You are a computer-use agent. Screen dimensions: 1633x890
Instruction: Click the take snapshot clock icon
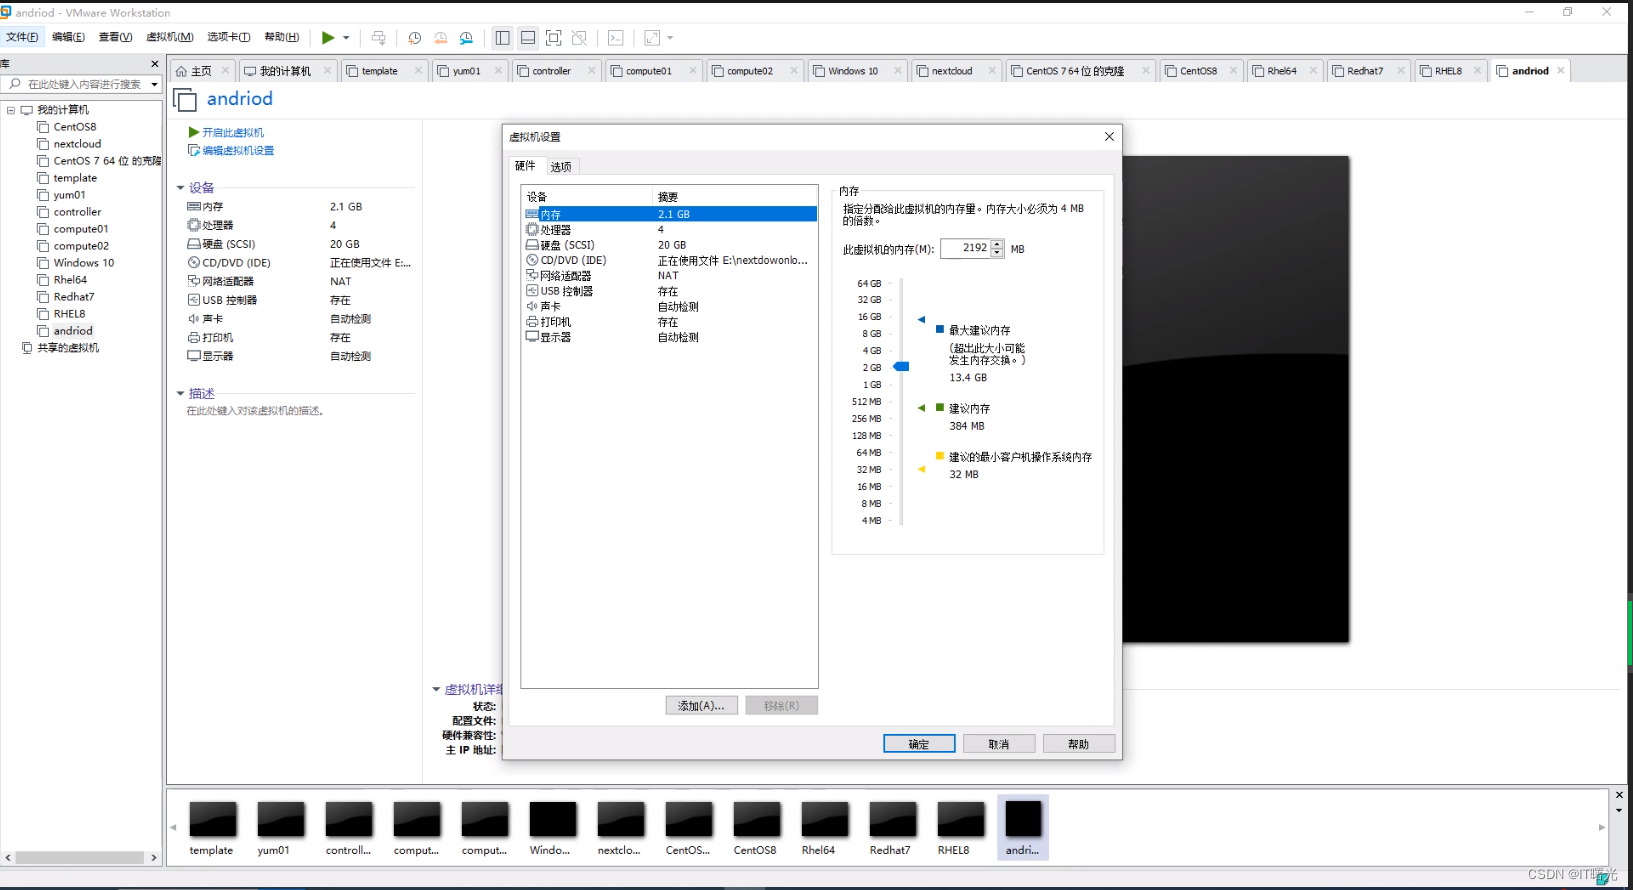pyautogui.click(x=414, y=38)
